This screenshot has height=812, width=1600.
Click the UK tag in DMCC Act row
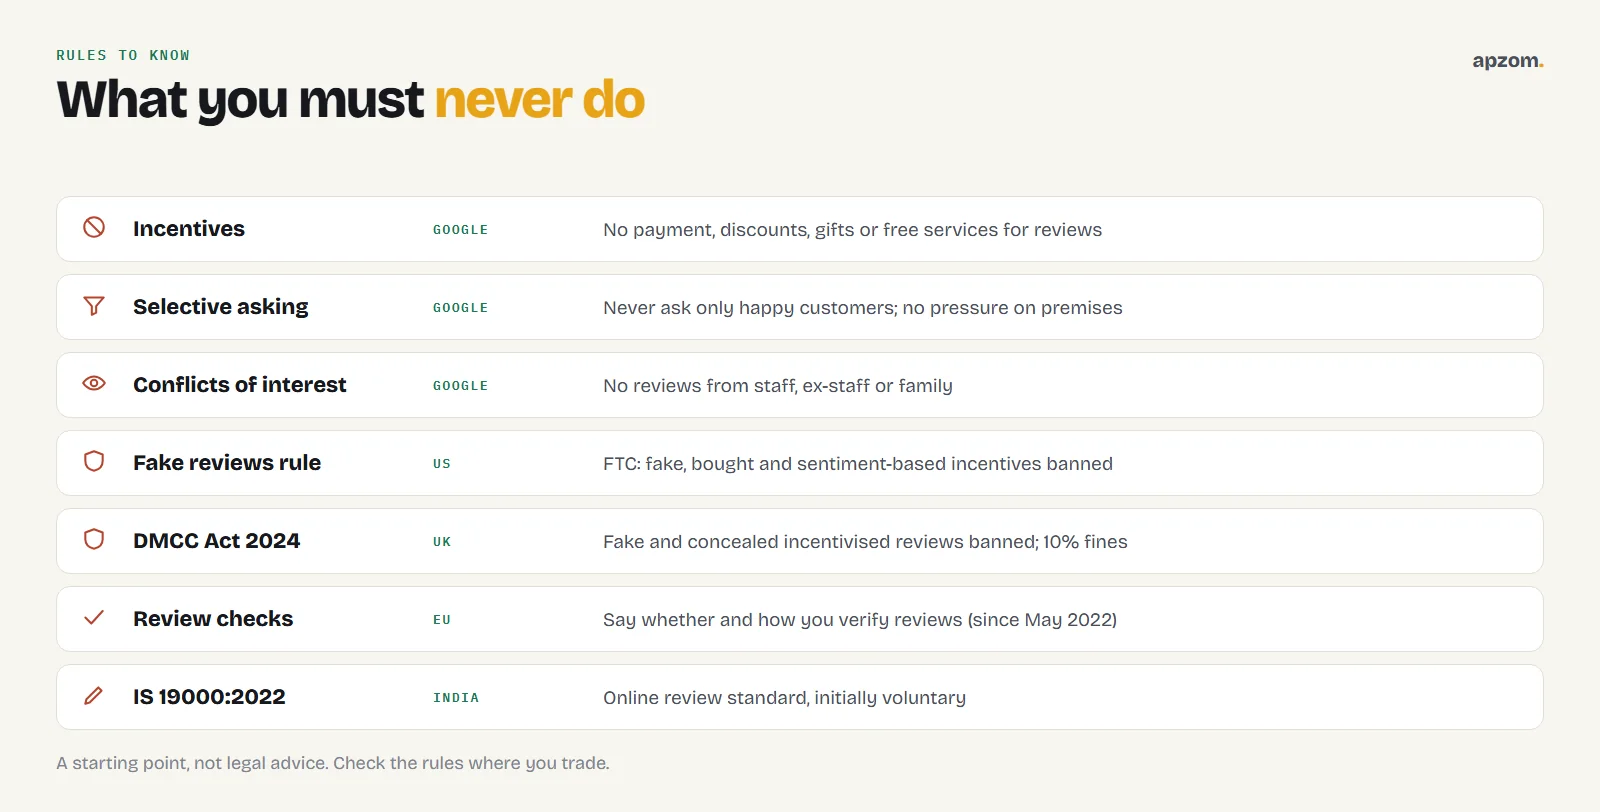click(x=442, y=542)
